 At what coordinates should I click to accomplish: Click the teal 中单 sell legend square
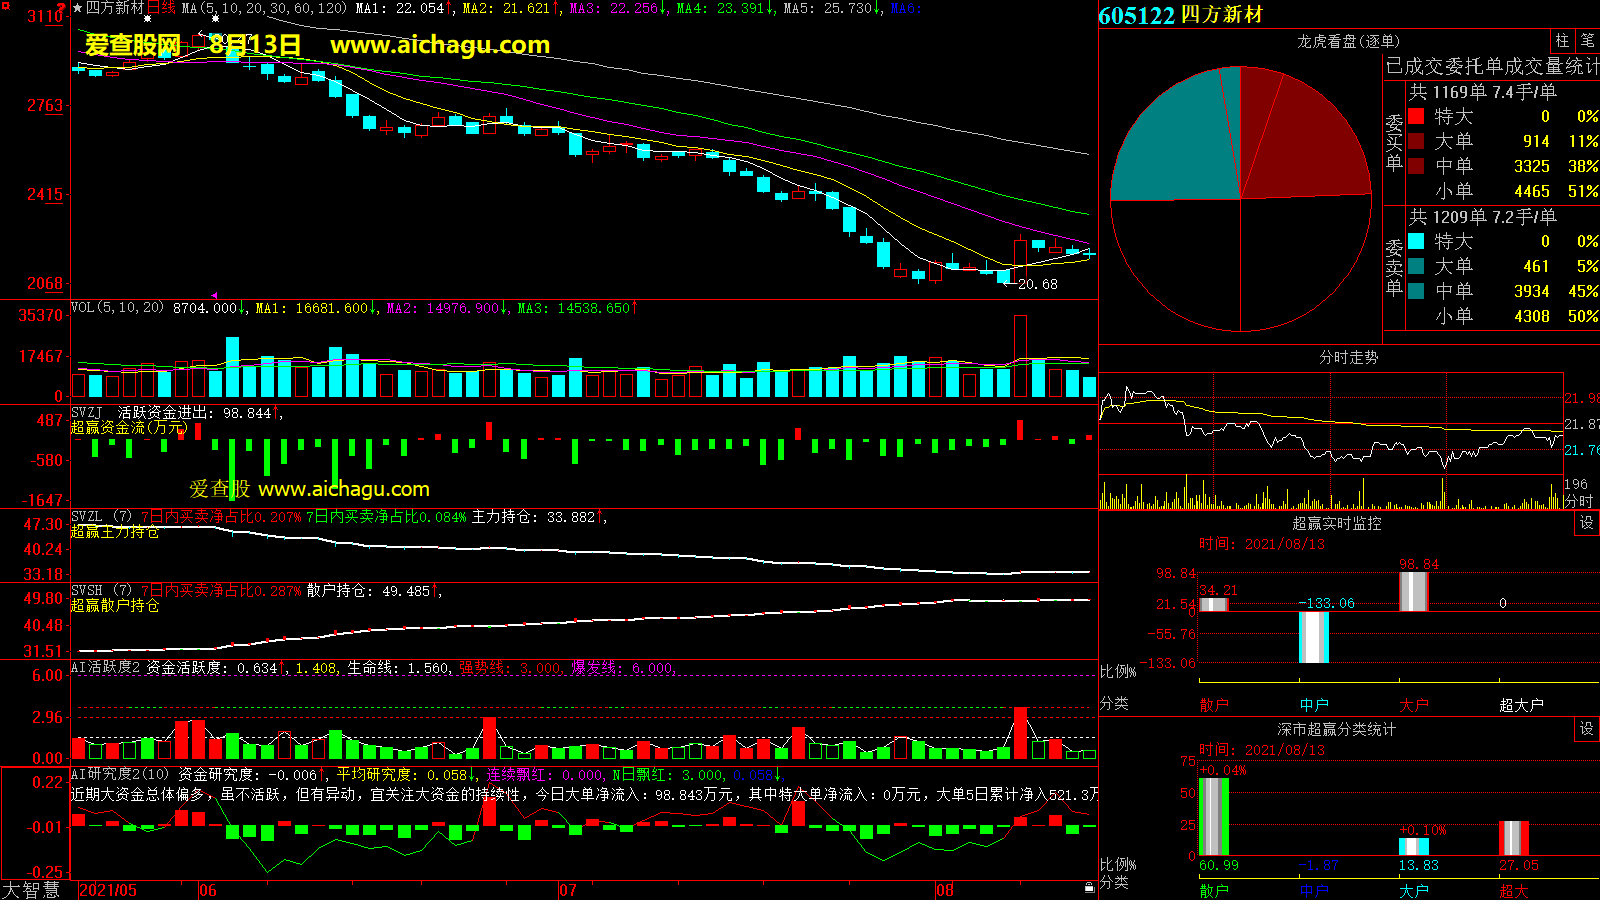click(x=1416, y=291)
